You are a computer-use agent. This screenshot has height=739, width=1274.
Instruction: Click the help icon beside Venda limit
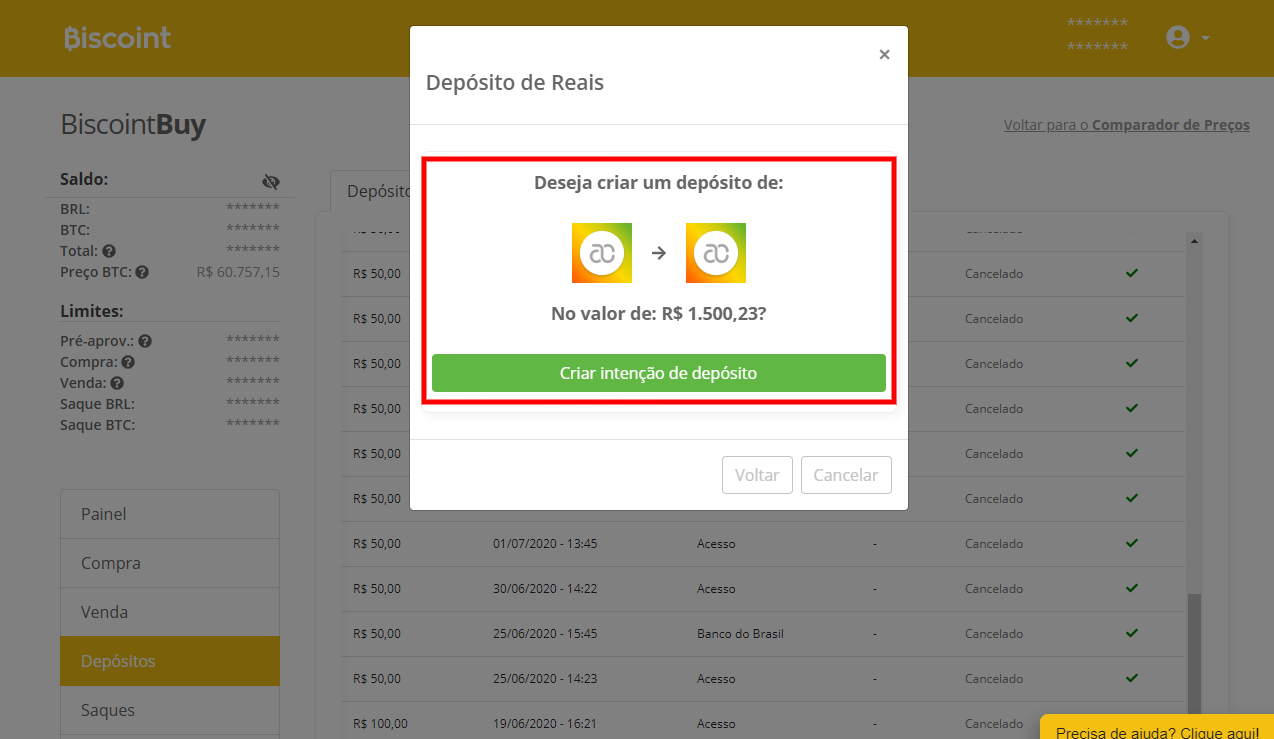pos(117,383)
